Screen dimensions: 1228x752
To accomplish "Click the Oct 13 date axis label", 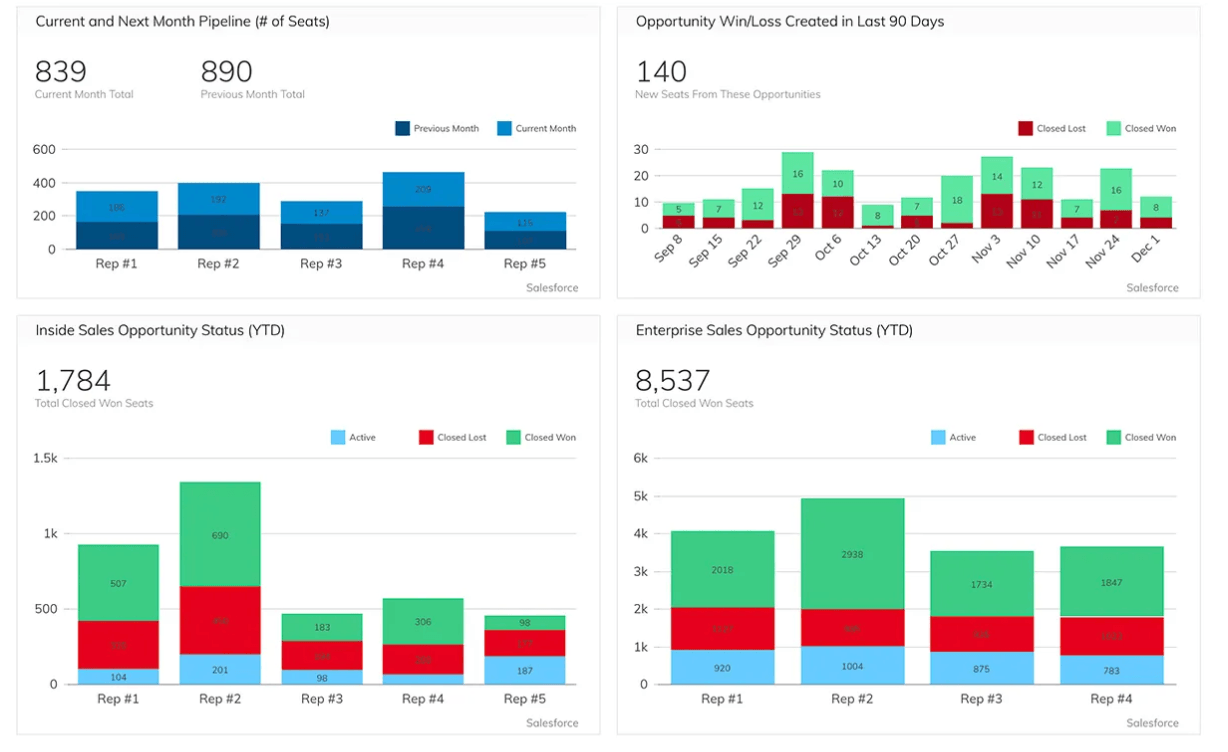I will point(866,252).
